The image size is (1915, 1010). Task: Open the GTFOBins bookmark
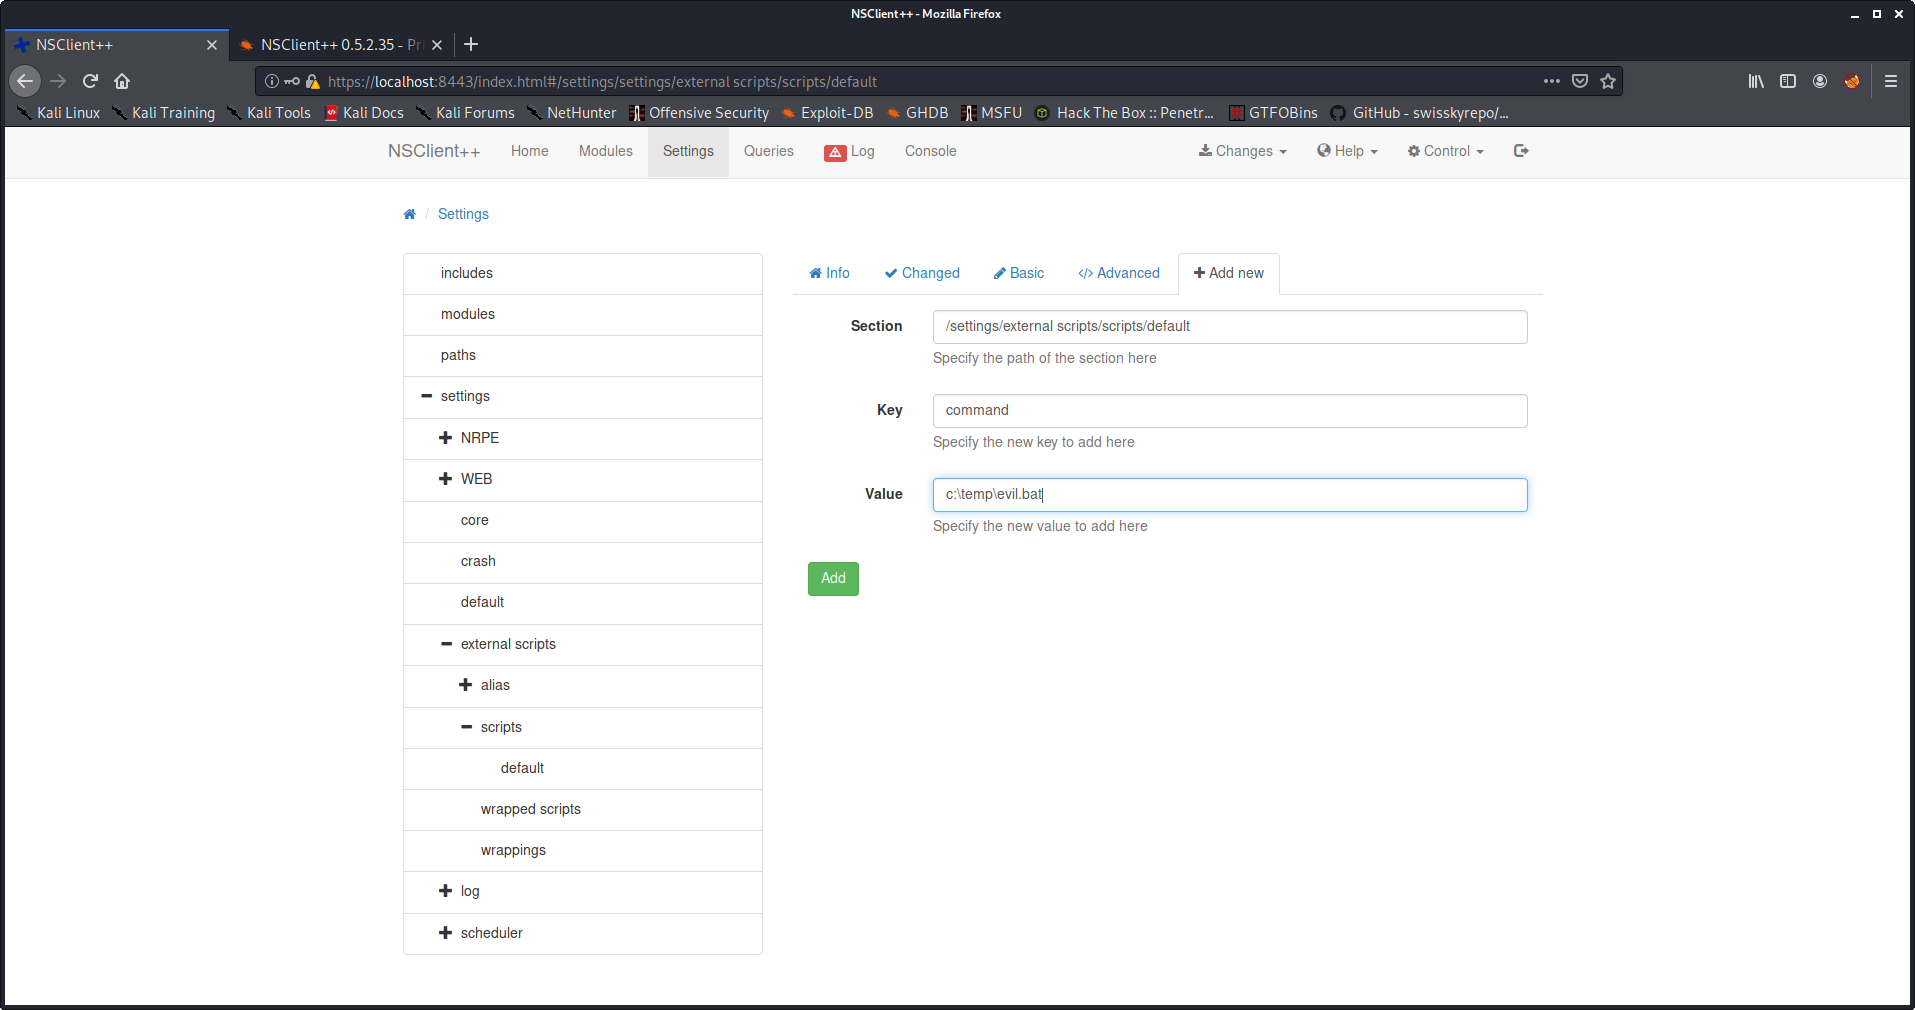pyautogui.click(x=1273, y=113)
